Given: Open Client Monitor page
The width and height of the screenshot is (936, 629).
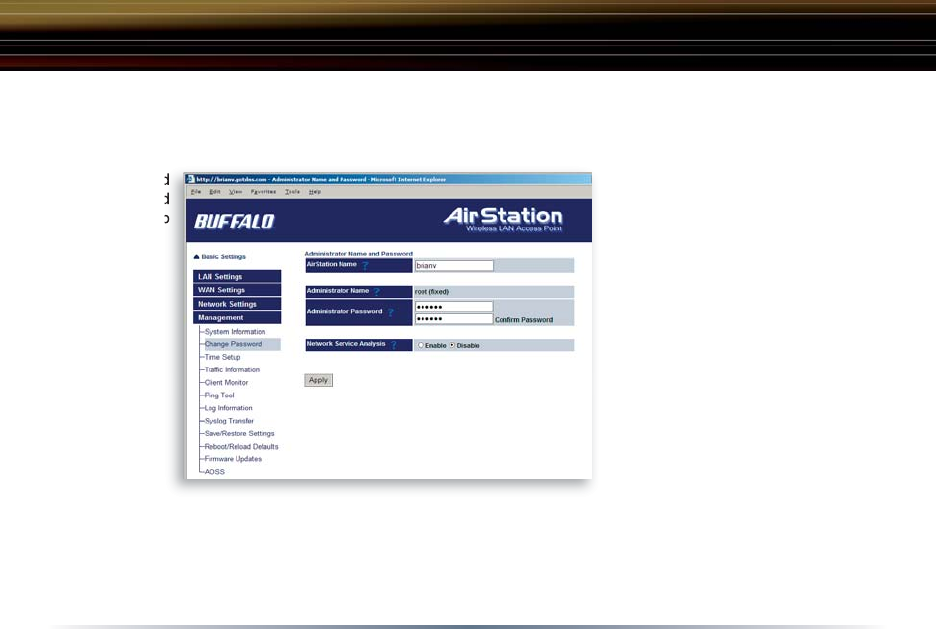Looking at the screenshot, I should click(226, 383).
